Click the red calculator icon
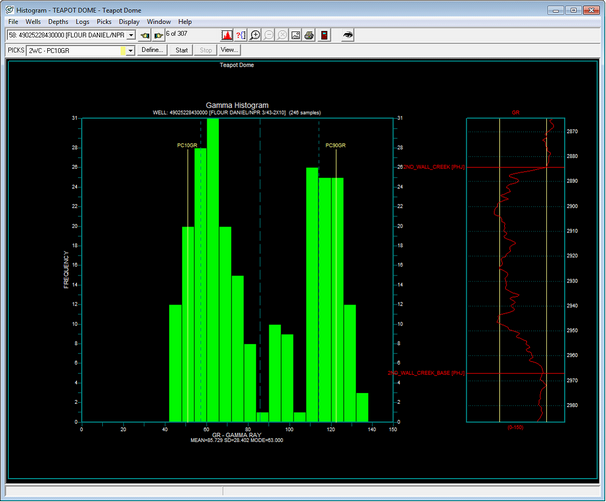 (323, 35)
